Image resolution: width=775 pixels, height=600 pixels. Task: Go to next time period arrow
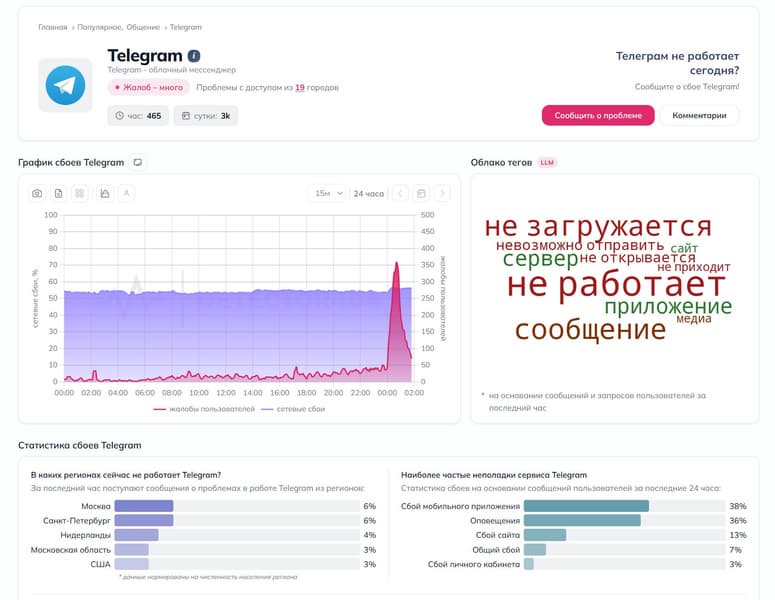442,193
